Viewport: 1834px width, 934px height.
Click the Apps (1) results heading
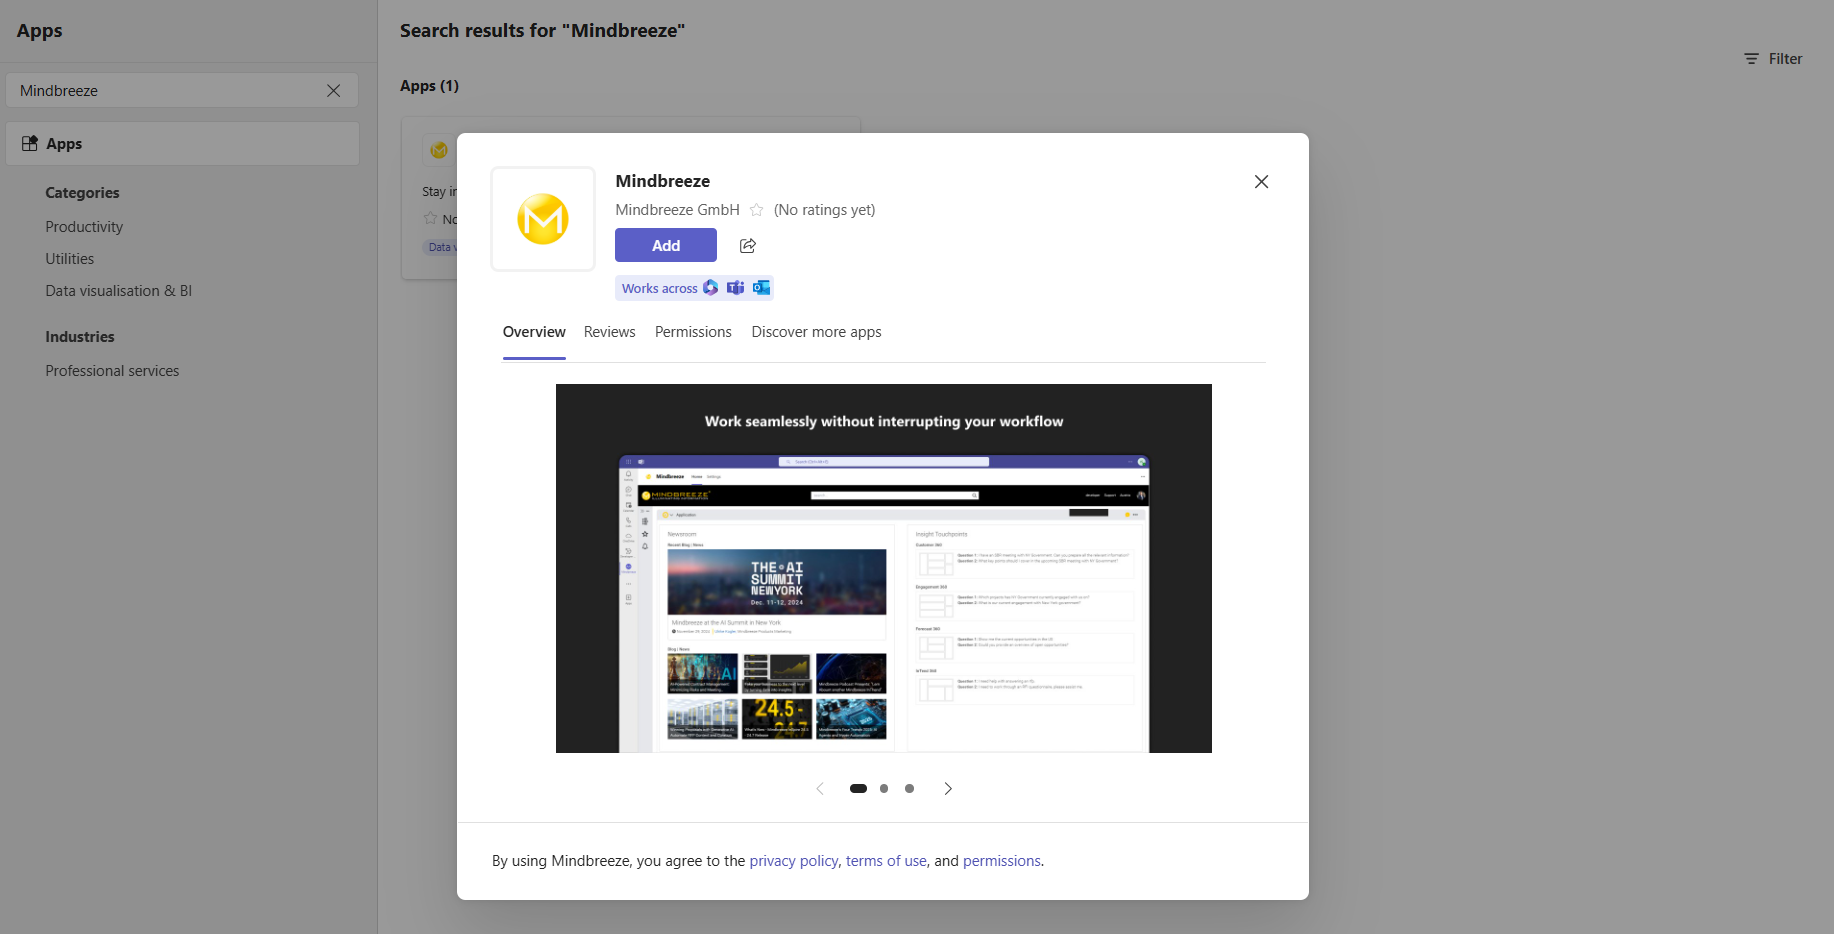(x=429, y=86)
